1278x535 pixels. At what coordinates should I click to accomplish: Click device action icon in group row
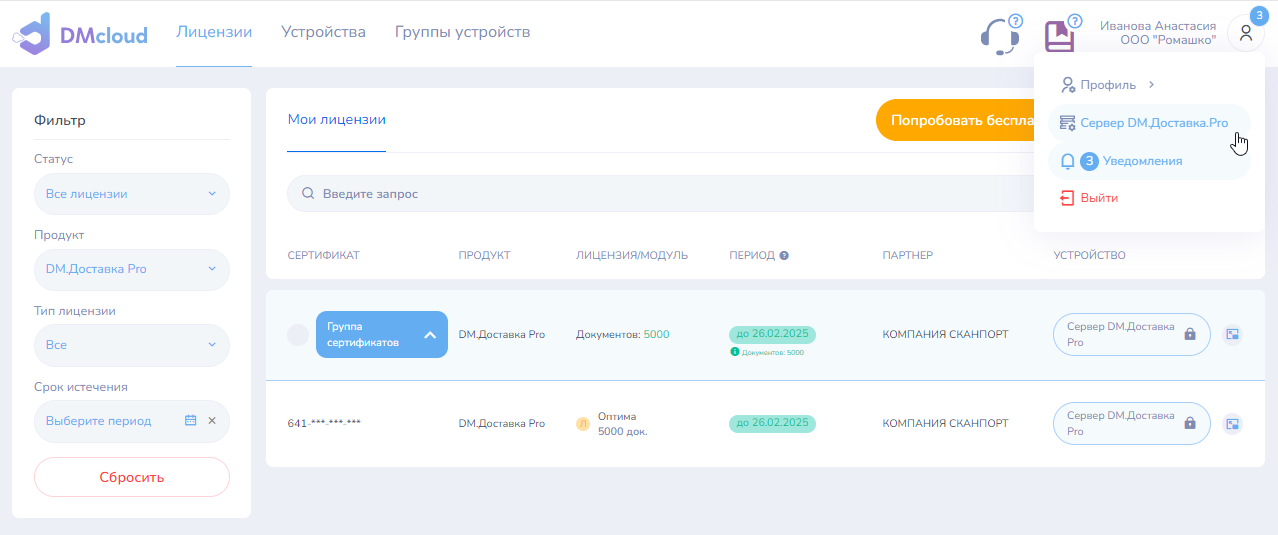pos(1233,335)
